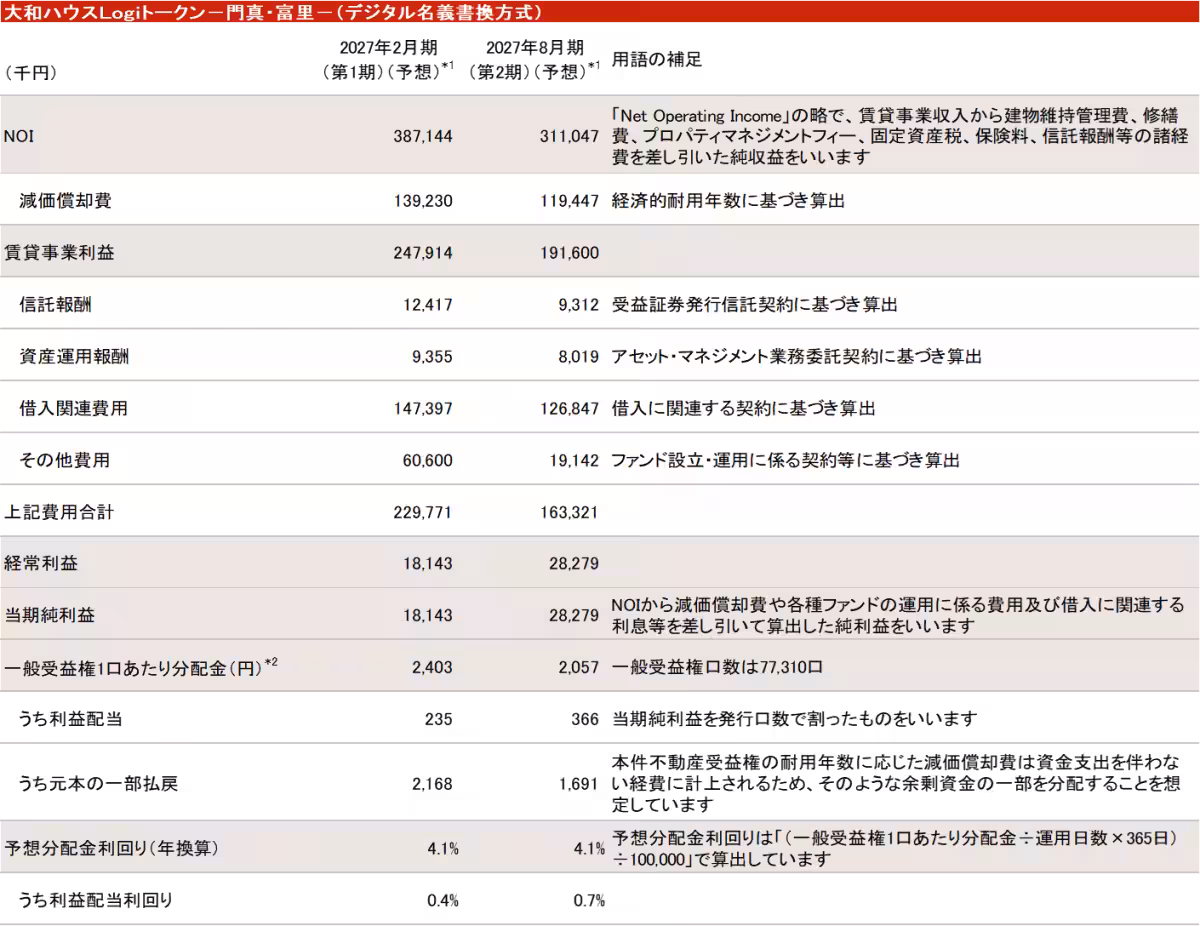This screenshot has width=1200, height=926.
Task: Click value 19,142
Action: (574, 461)
